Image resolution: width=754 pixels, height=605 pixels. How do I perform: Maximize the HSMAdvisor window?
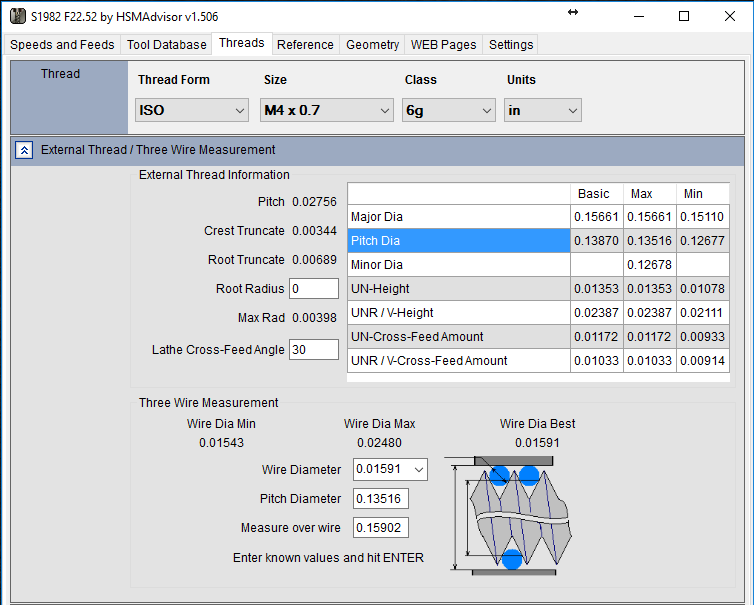point(684,16)
